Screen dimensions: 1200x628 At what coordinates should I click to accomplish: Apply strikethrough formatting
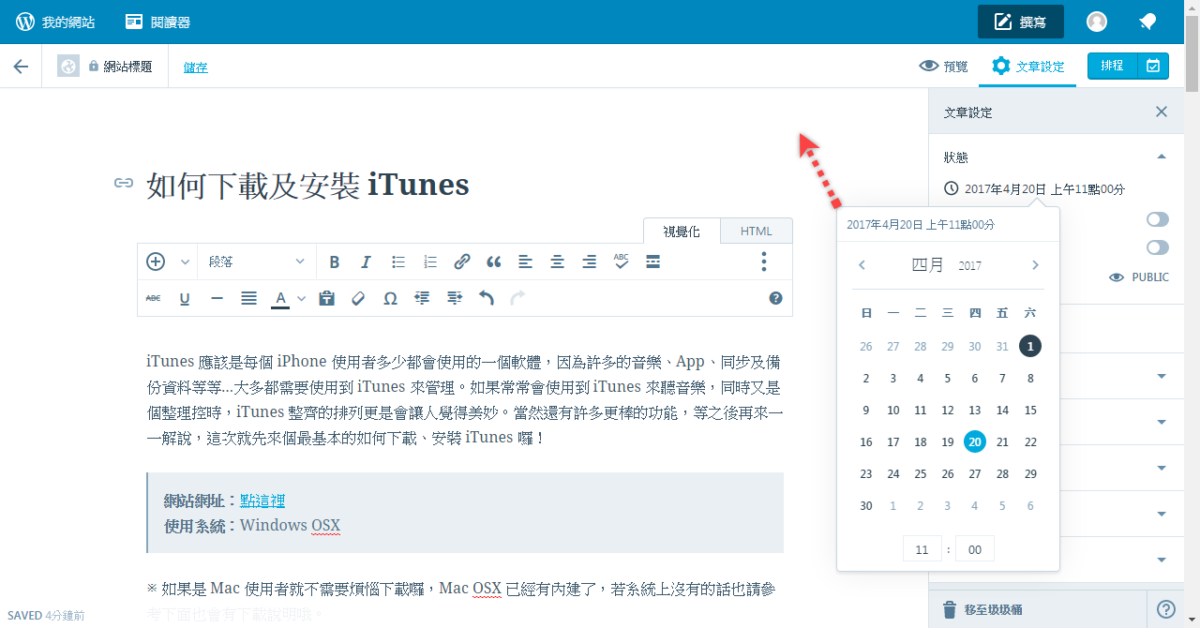point(153,298)
